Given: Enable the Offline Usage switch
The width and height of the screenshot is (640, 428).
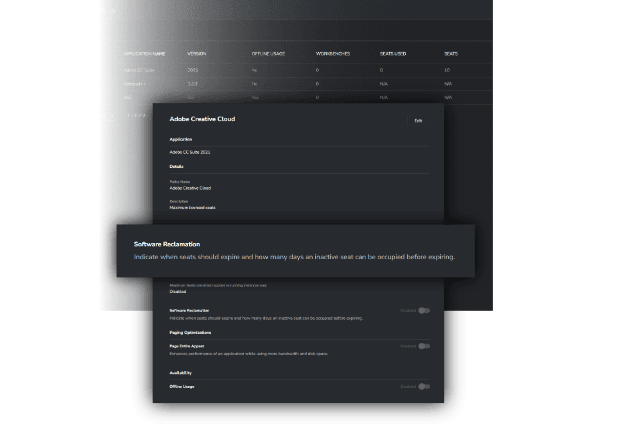Looking at the screenshot, I should click(x=424, y=387).
